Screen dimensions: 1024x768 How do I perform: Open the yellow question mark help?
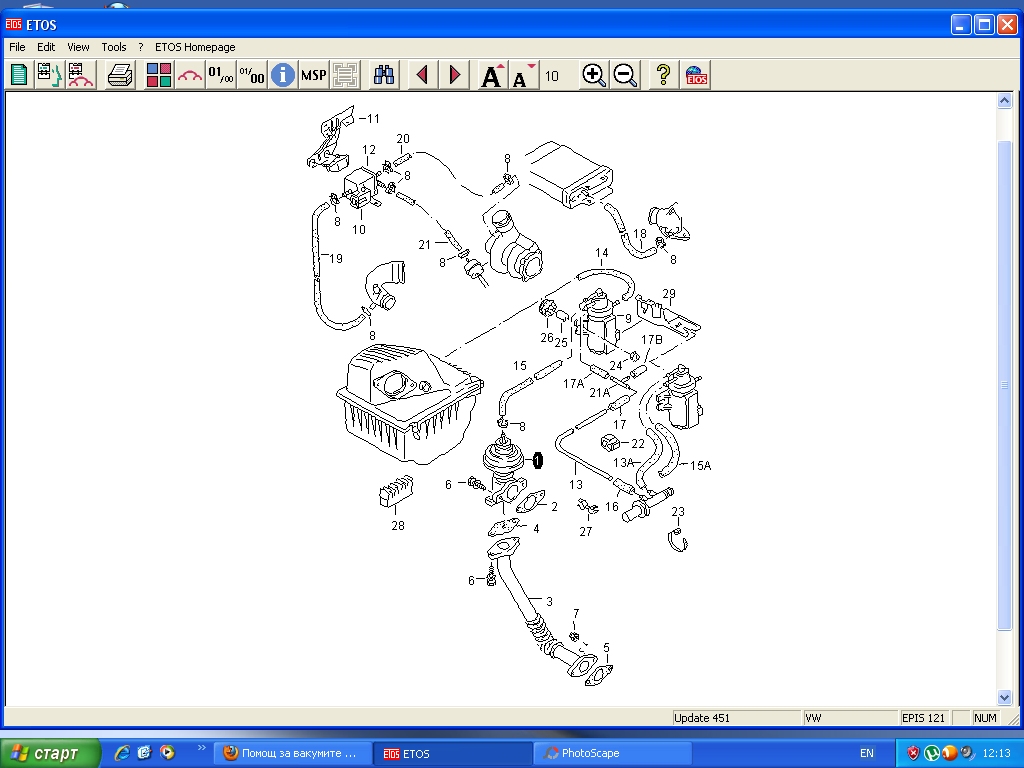click(662, 75)
